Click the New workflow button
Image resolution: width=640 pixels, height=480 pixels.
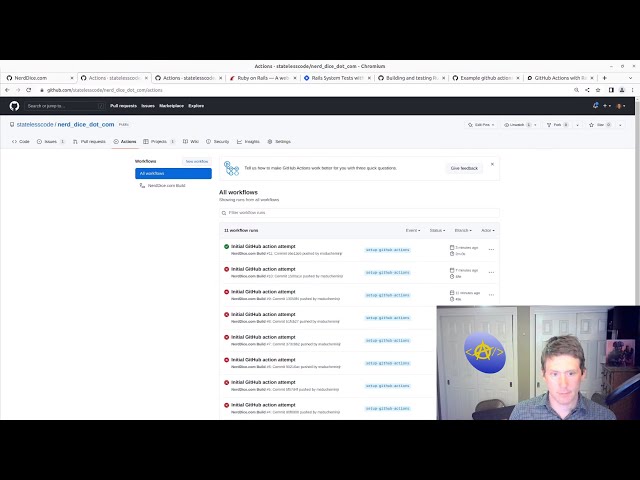coord(197,162)
